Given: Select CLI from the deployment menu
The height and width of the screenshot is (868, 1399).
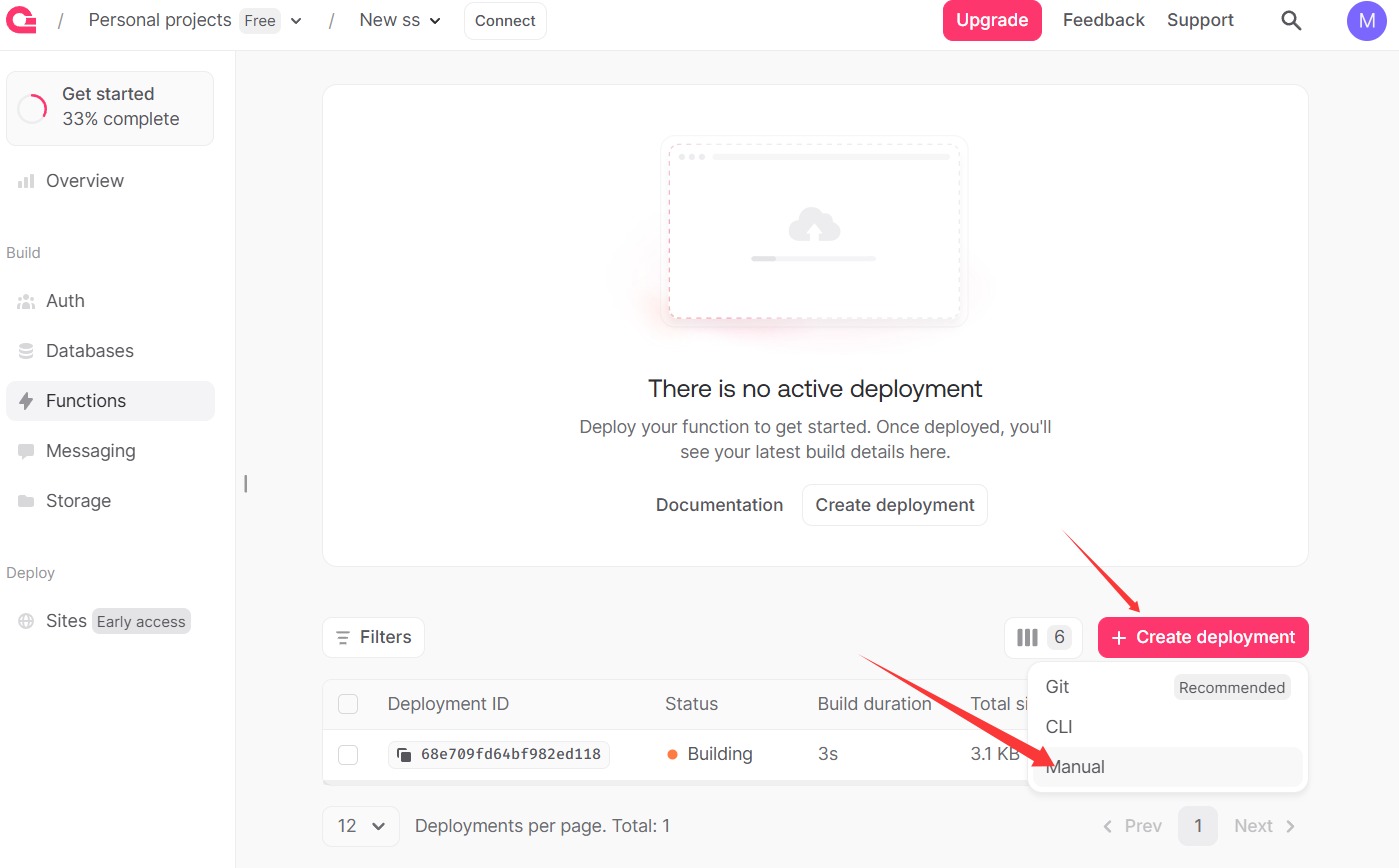Looking at the screenshot, I should 1059,727.
